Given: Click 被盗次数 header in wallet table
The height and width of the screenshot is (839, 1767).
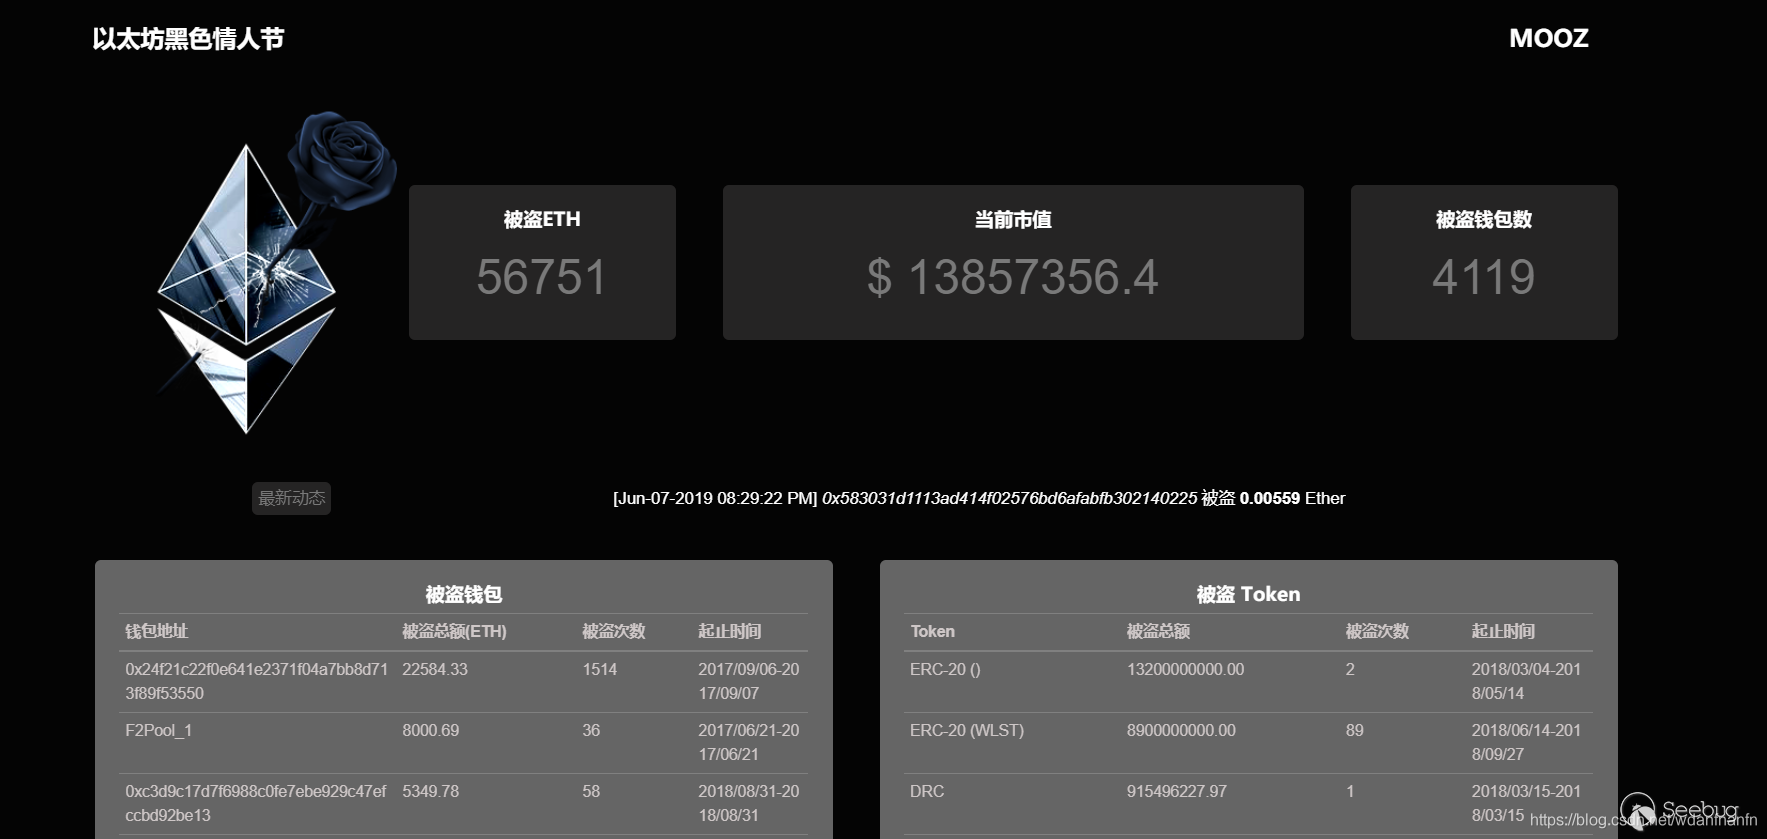Looking at the screenshot, I should (614, 631).
